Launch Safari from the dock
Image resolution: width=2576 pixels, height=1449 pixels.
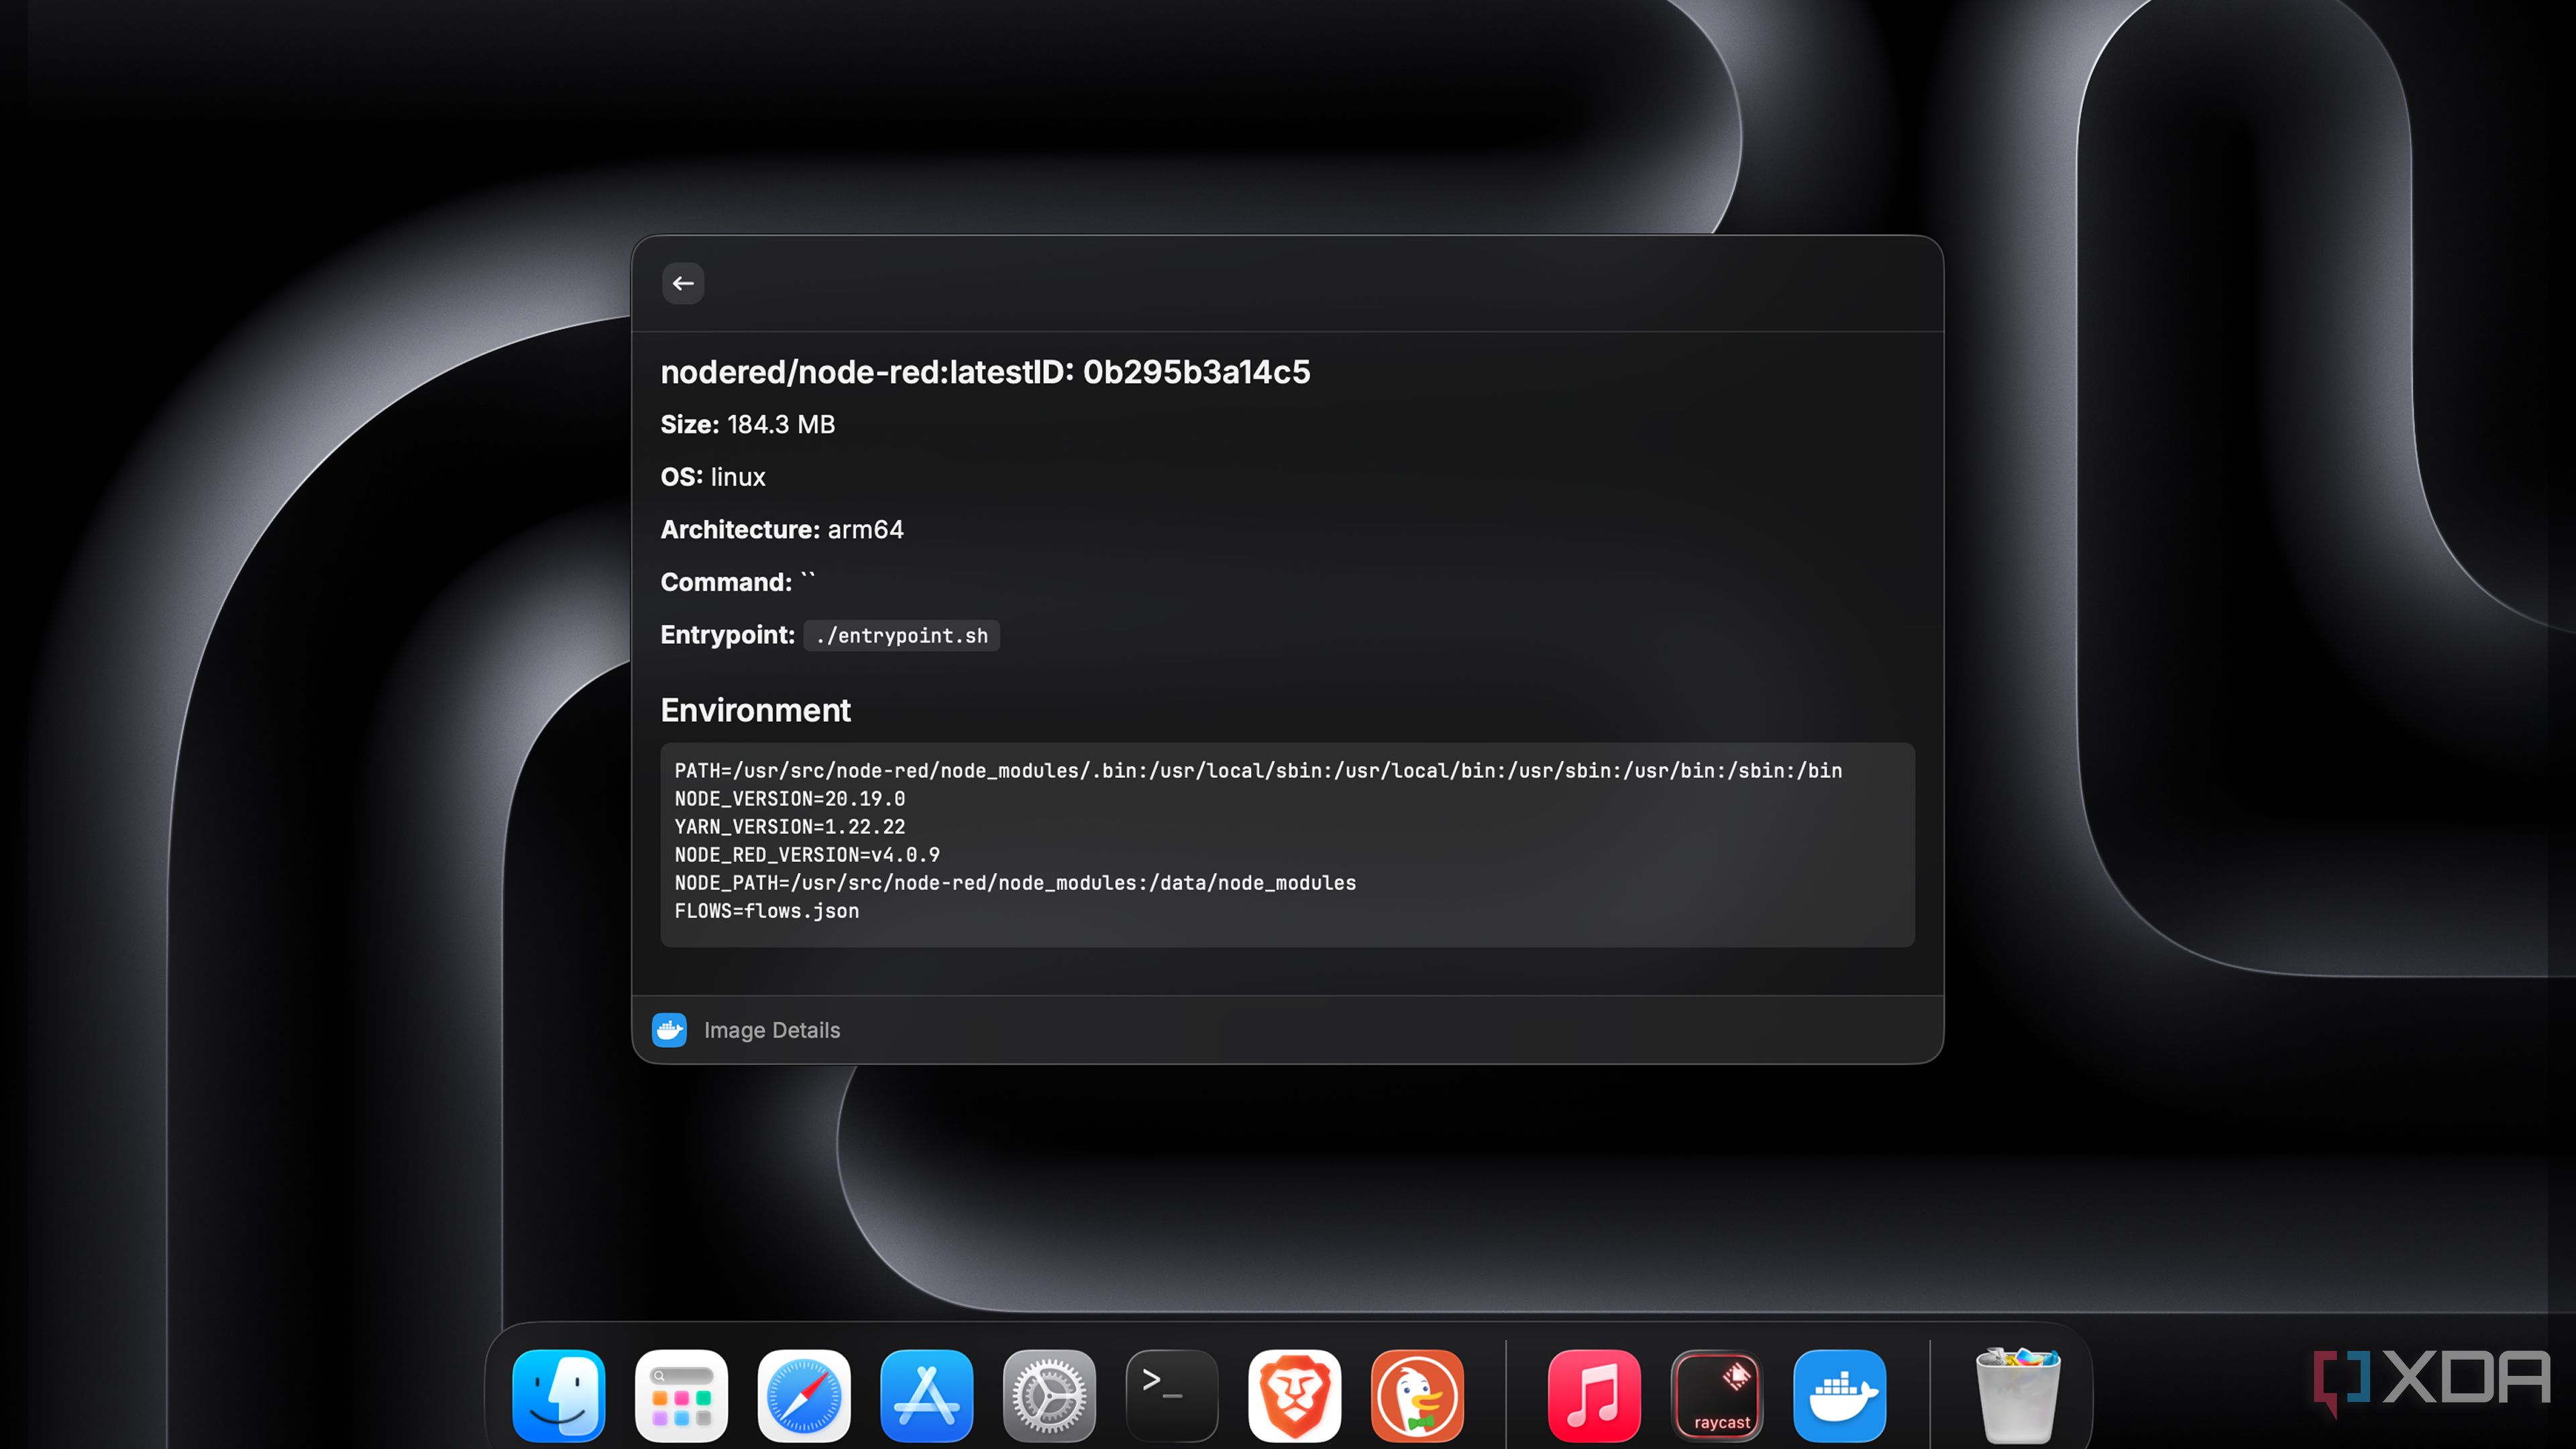click(x=804, y=1395)
